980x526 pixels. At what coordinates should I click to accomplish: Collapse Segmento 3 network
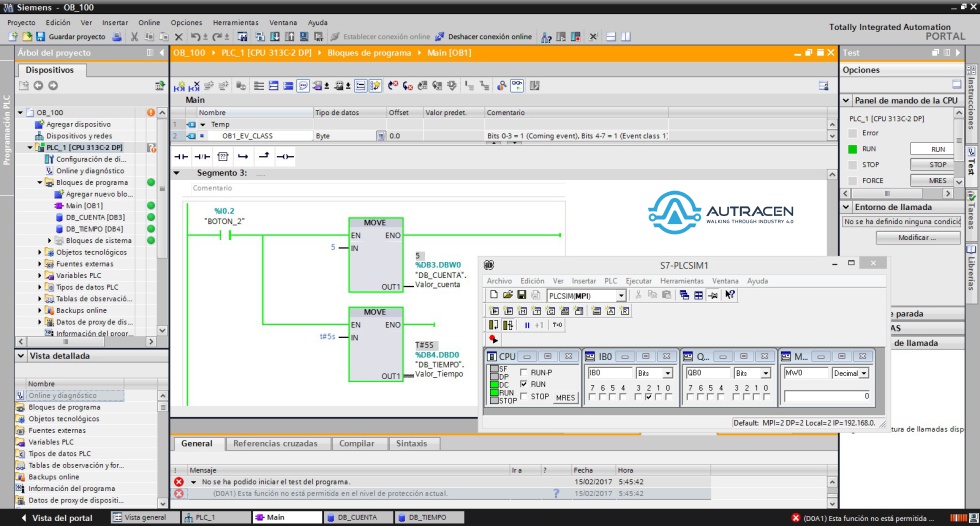point(177,173)
